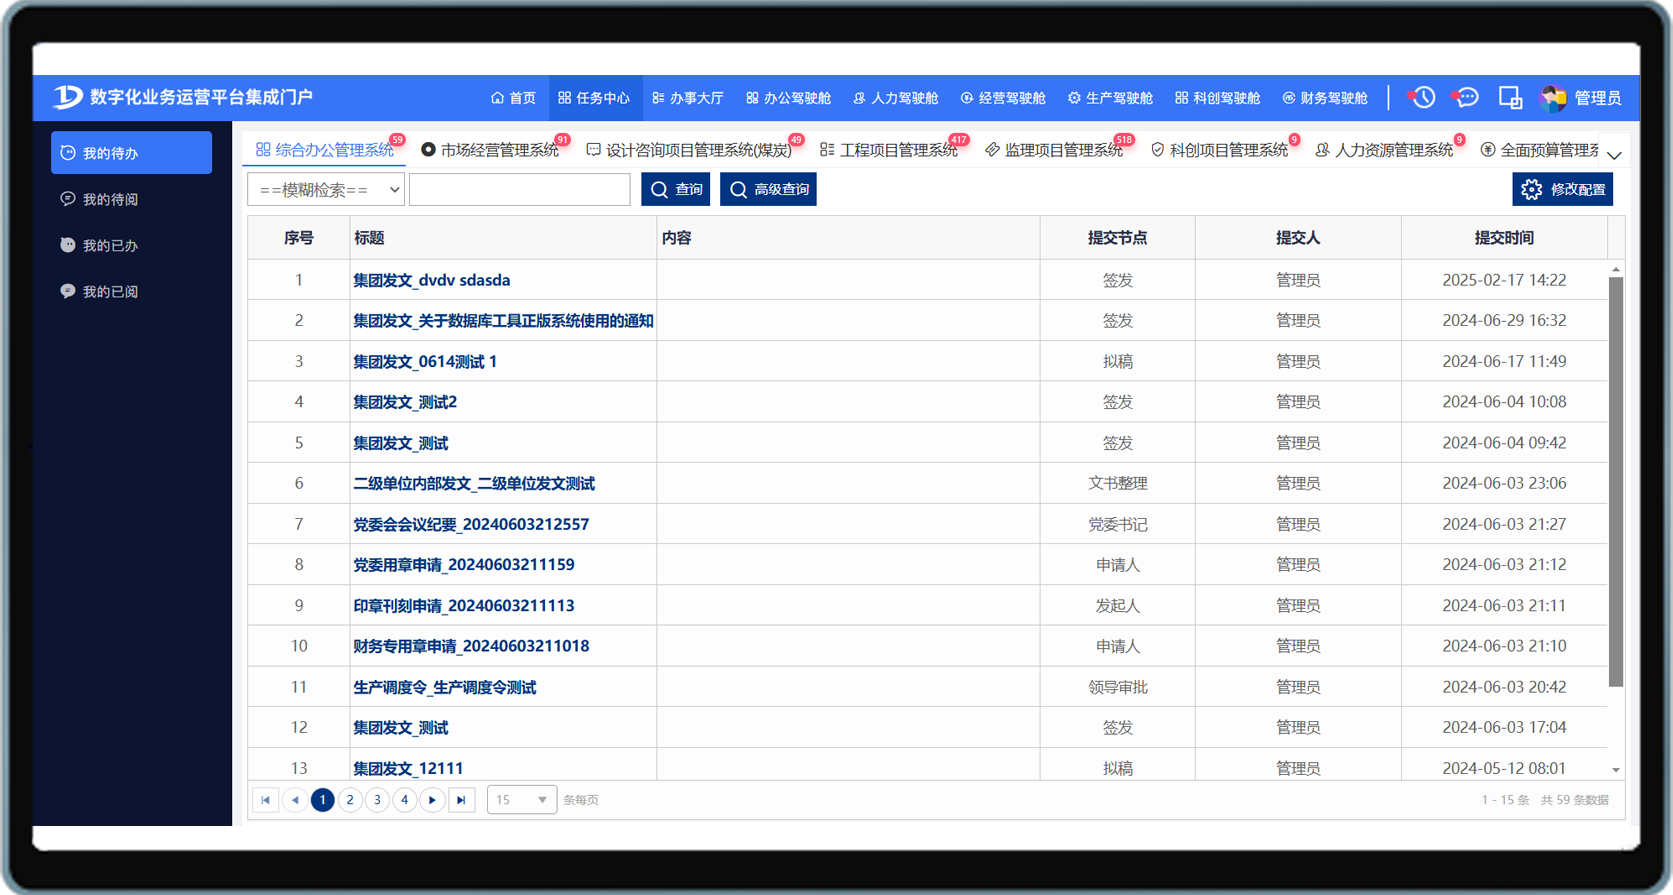Open the 模糊检索 search type dropdown

point(326,189)
